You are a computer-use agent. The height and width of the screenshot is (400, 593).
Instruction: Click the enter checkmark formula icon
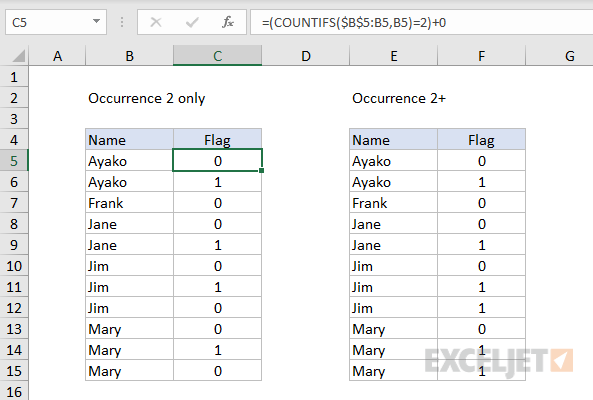(x=192, y=22)
